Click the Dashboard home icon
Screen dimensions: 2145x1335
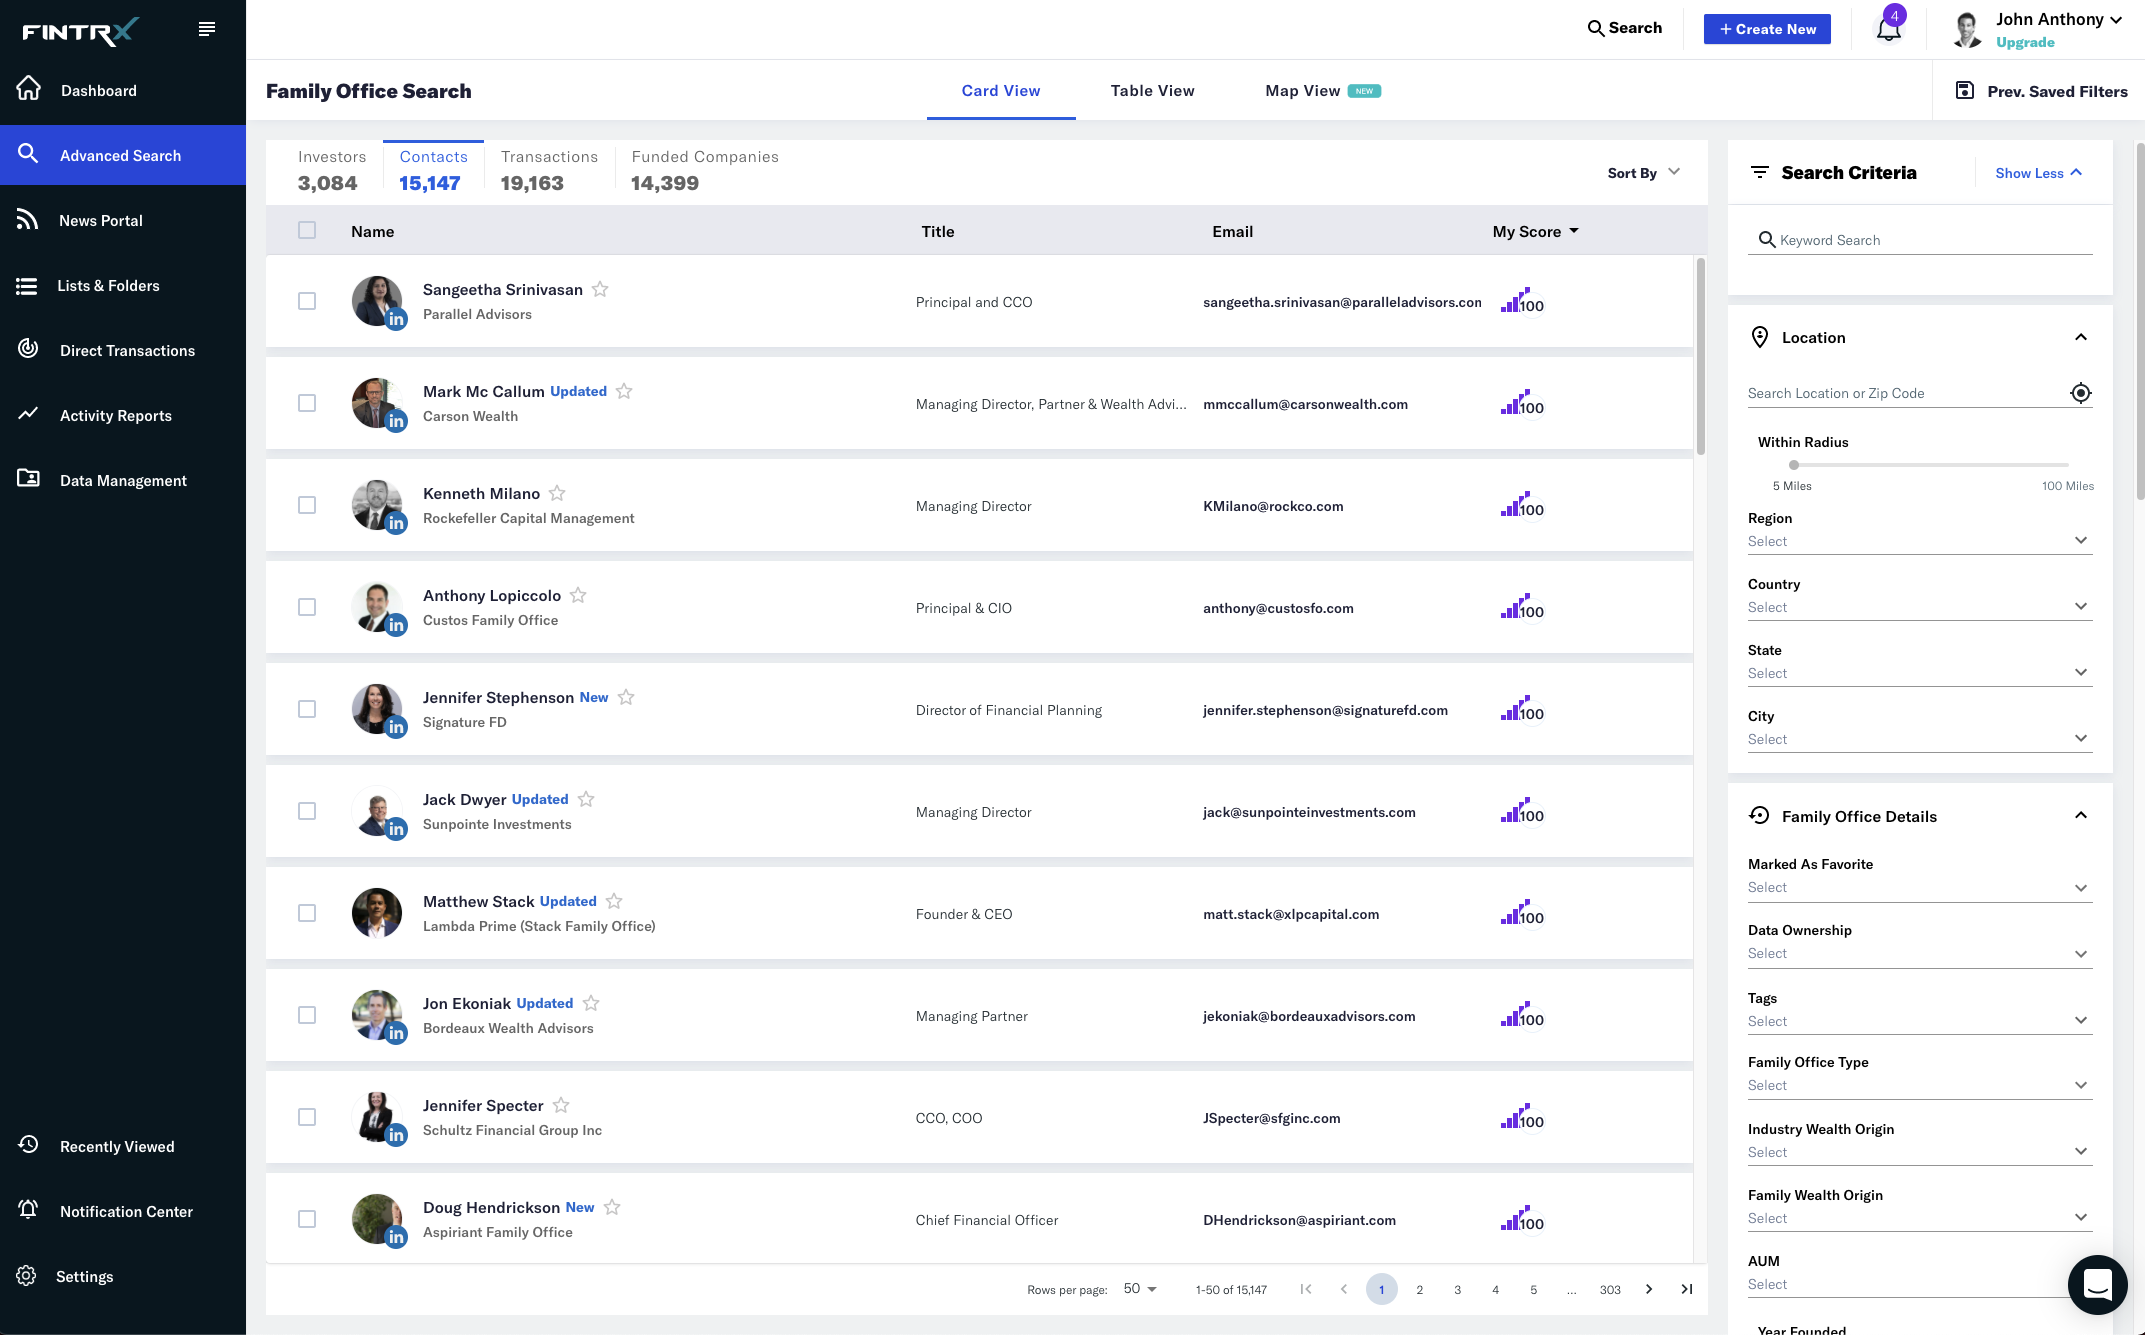click(x=28, y=89)
